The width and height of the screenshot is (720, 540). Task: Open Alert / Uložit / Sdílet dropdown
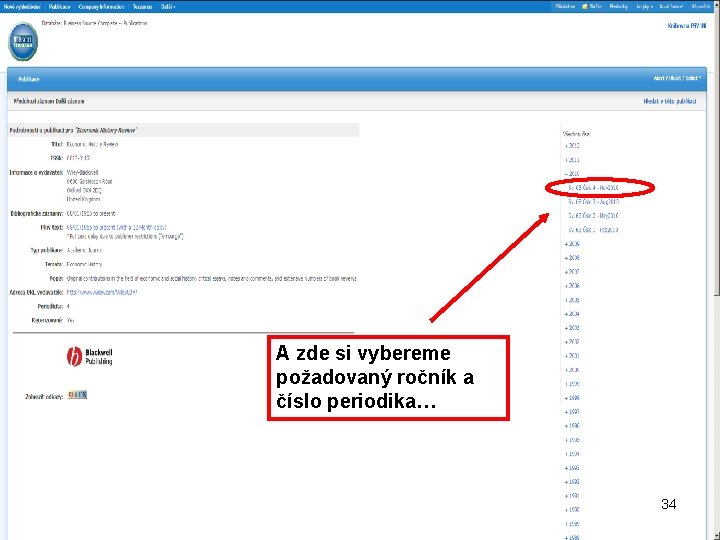coord(677,79)
